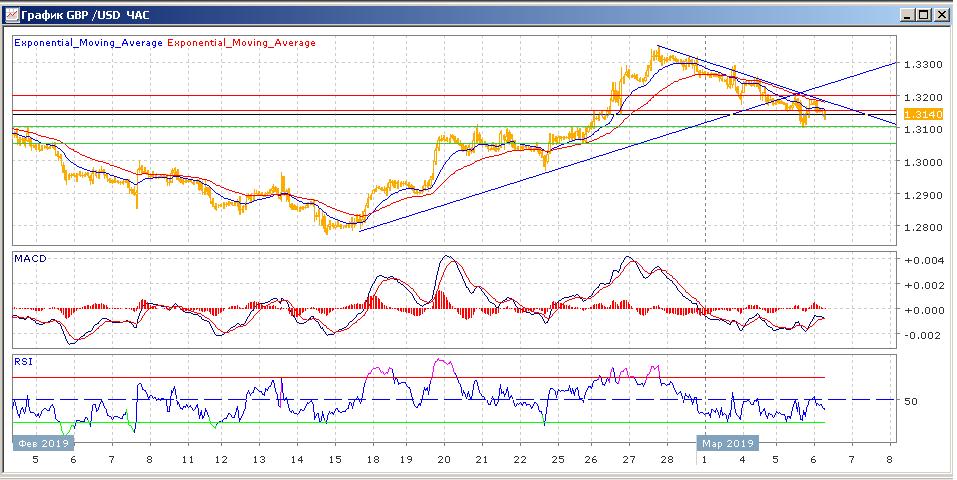Screen dimensions: 957x480
Task: Maximize the GBP/USD chart window
Action: [923, 15]
